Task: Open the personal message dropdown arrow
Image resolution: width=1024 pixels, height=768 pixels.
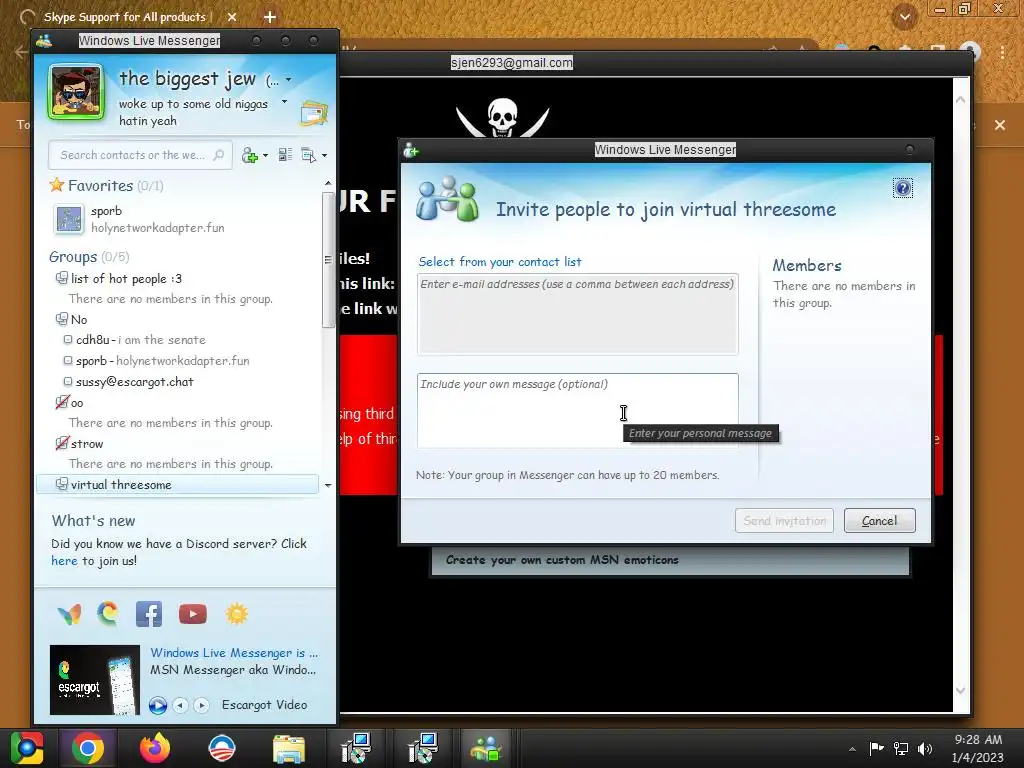Action: [x=284, y=102]
